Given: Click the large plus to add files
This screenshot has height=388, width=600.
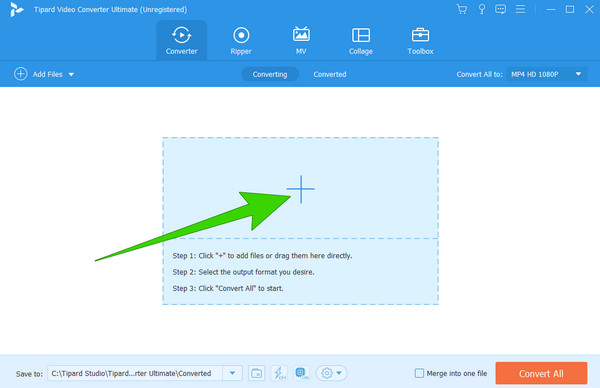Looking at the screenshot, I should tap(301, 189).
